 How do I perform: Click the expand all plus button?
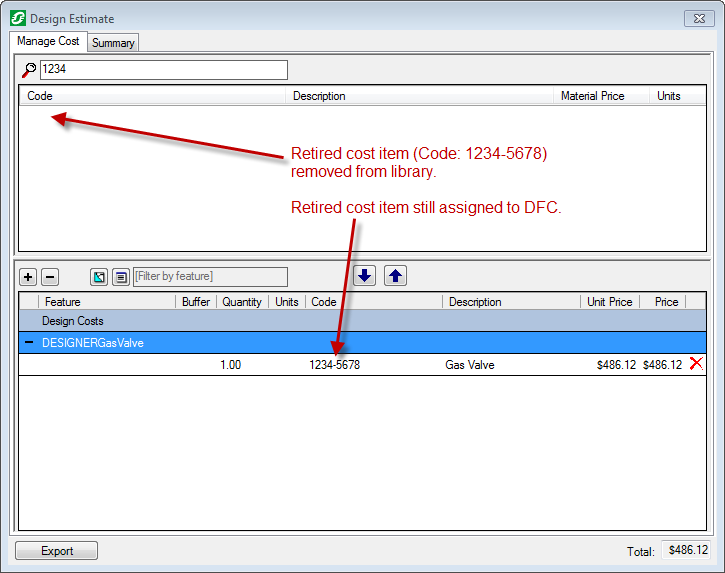(x=28, y=277)
